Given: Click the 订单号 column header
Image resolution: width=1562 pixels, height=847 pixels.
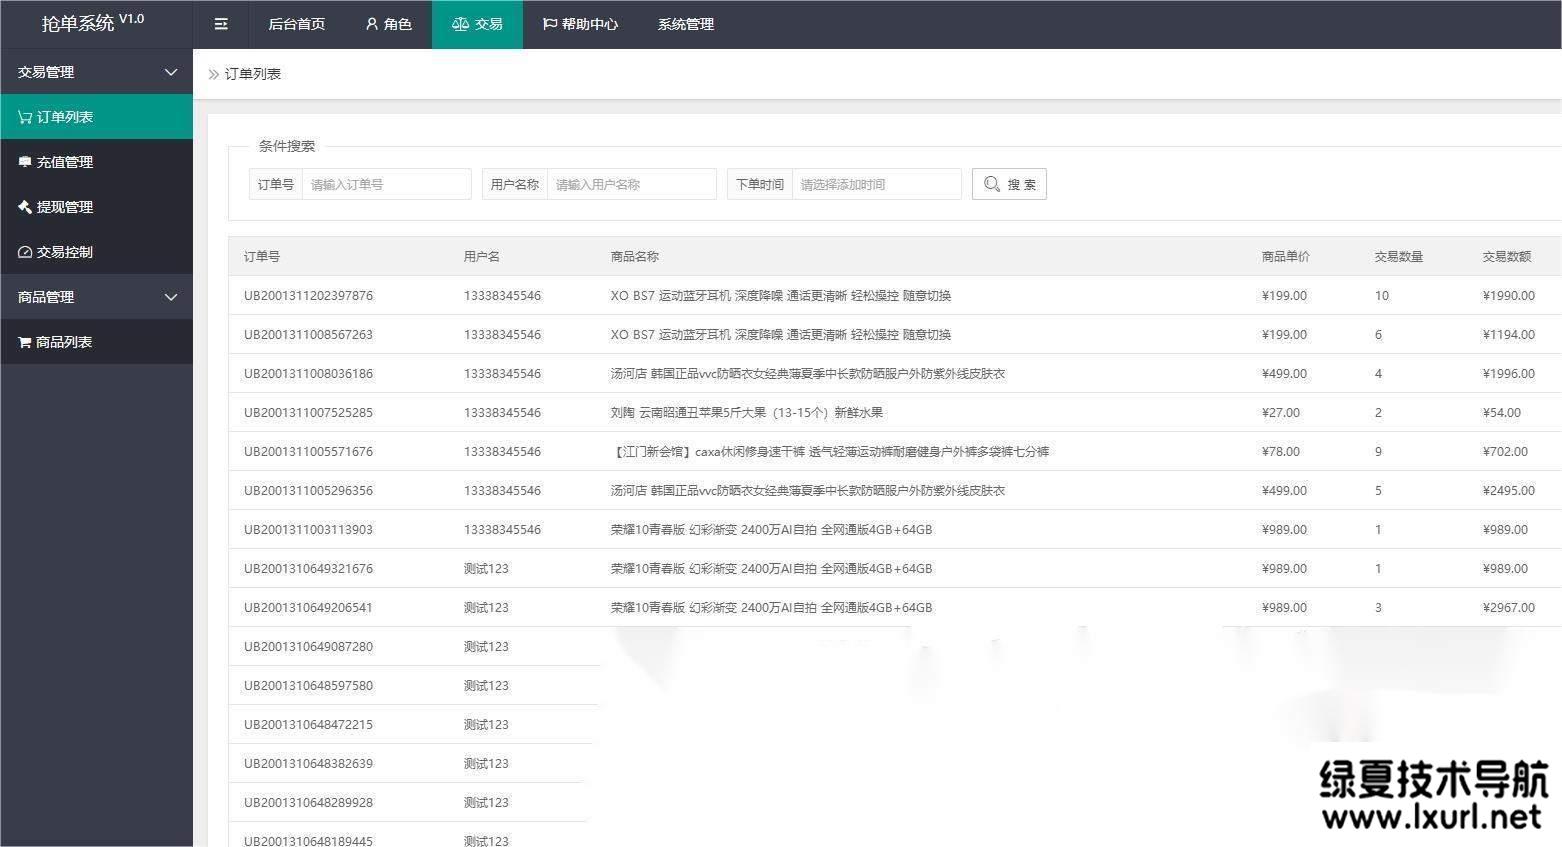Looking at the screenshot, I should (x=262, y=257).
